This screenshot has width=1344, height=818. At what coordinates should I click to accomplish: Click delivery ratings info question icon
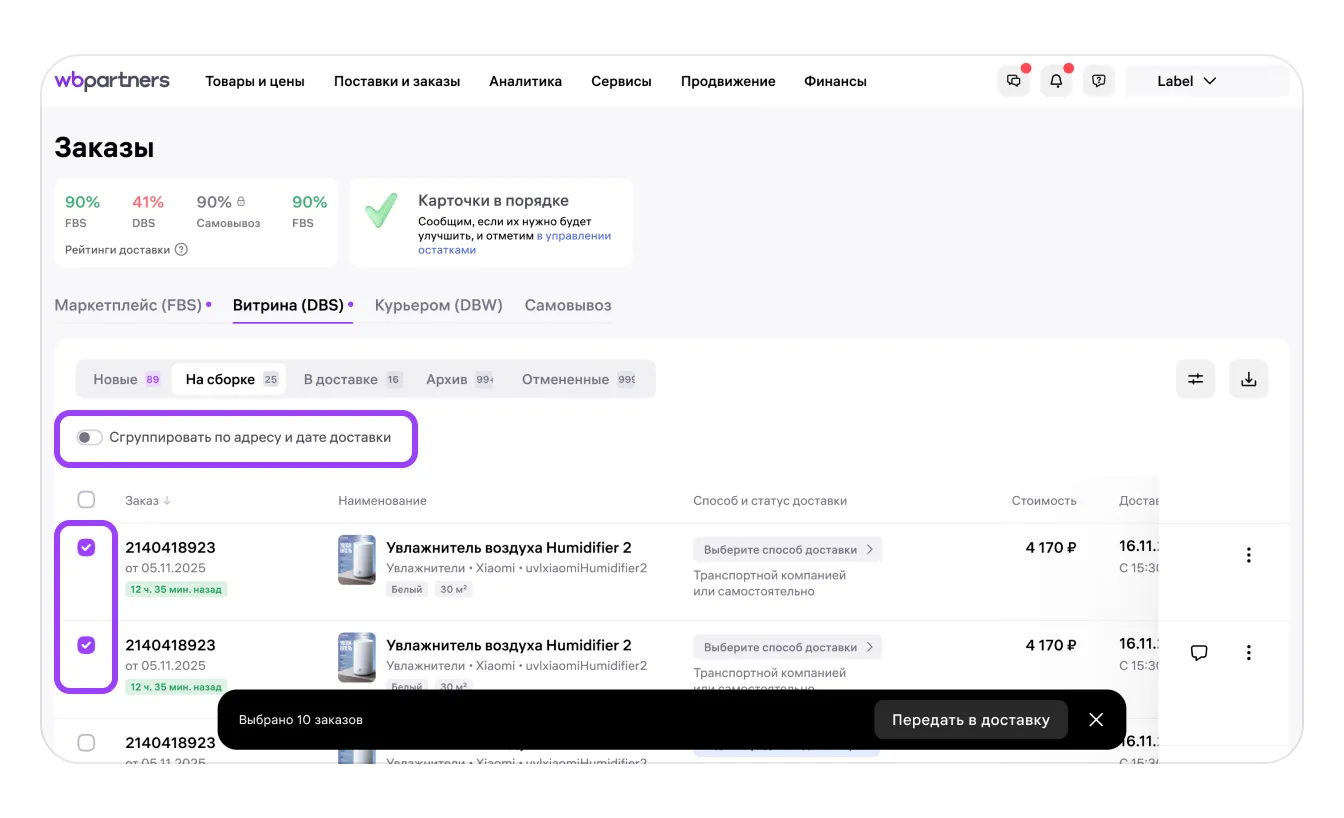[181, 250]
